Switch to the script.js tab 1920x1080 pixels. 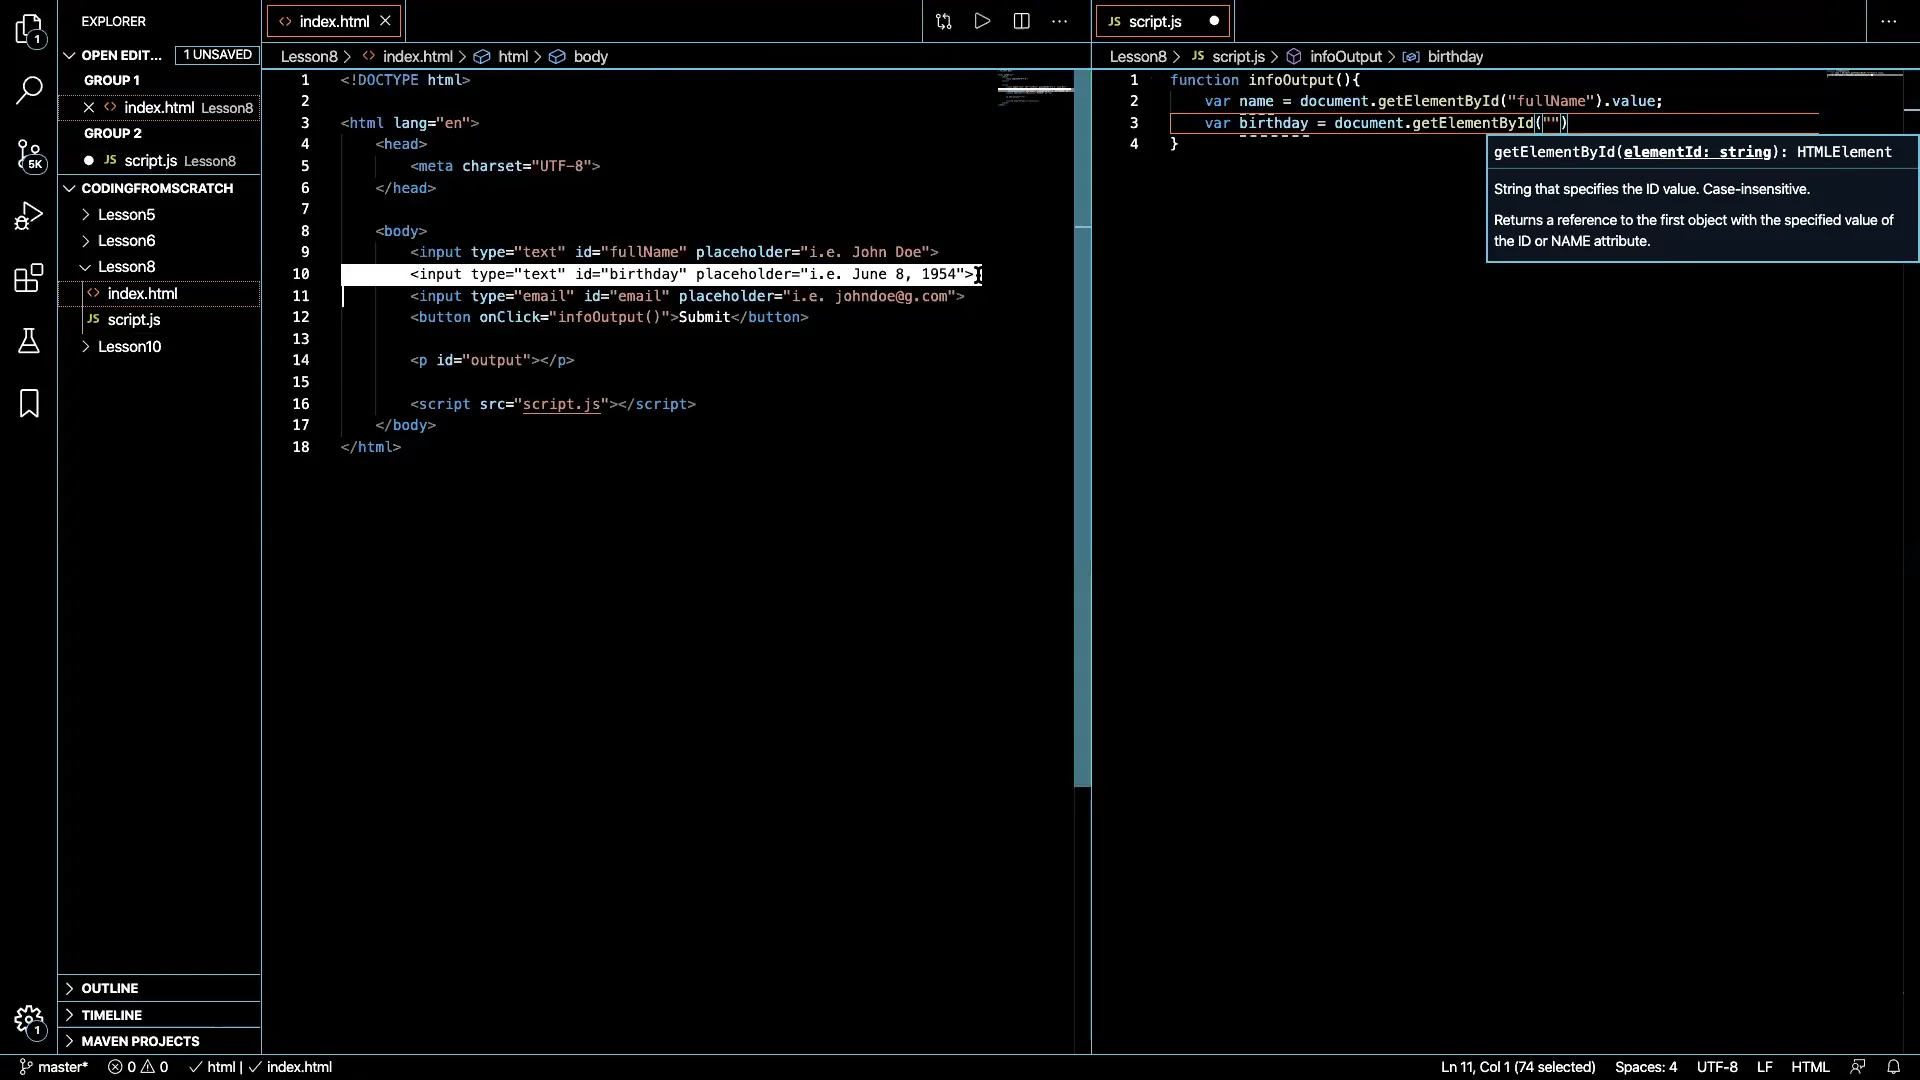tap(1155, 21)
